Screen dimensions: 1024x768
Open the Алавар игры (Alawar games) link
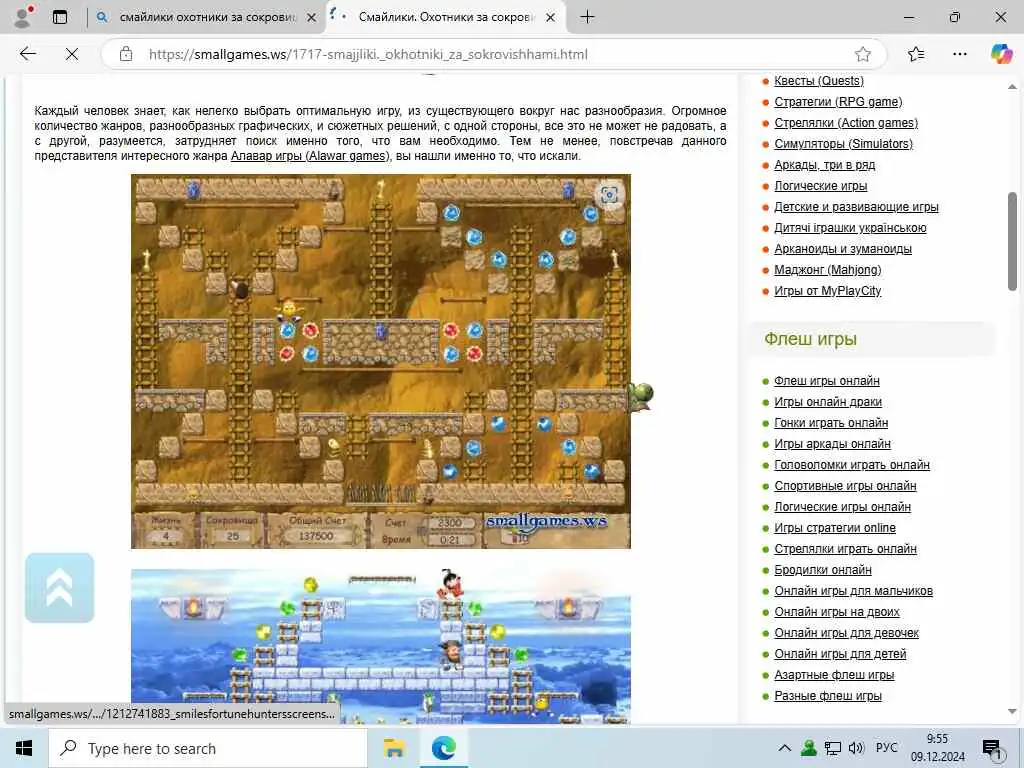pos(310,156)
